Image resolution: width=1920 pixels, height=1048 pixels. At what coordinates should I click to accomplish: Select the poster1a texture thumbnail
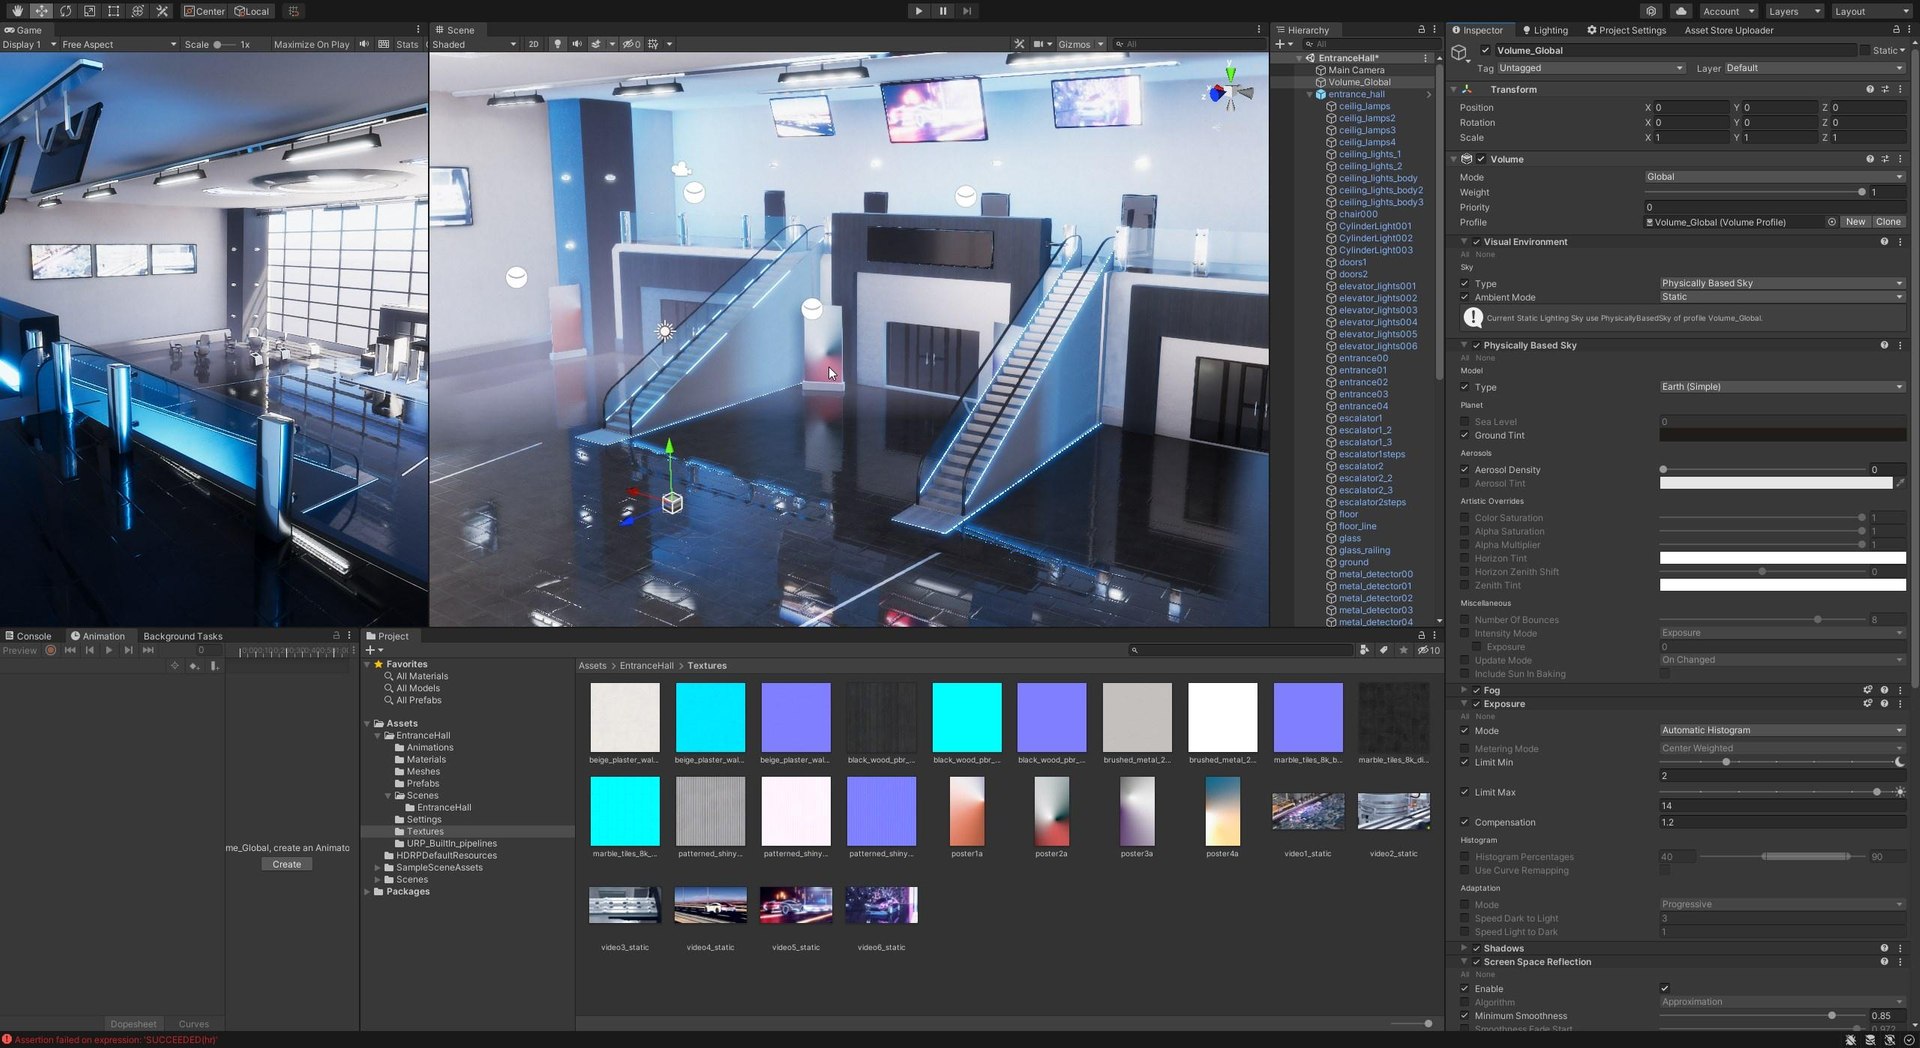click(x=966, y=812)
